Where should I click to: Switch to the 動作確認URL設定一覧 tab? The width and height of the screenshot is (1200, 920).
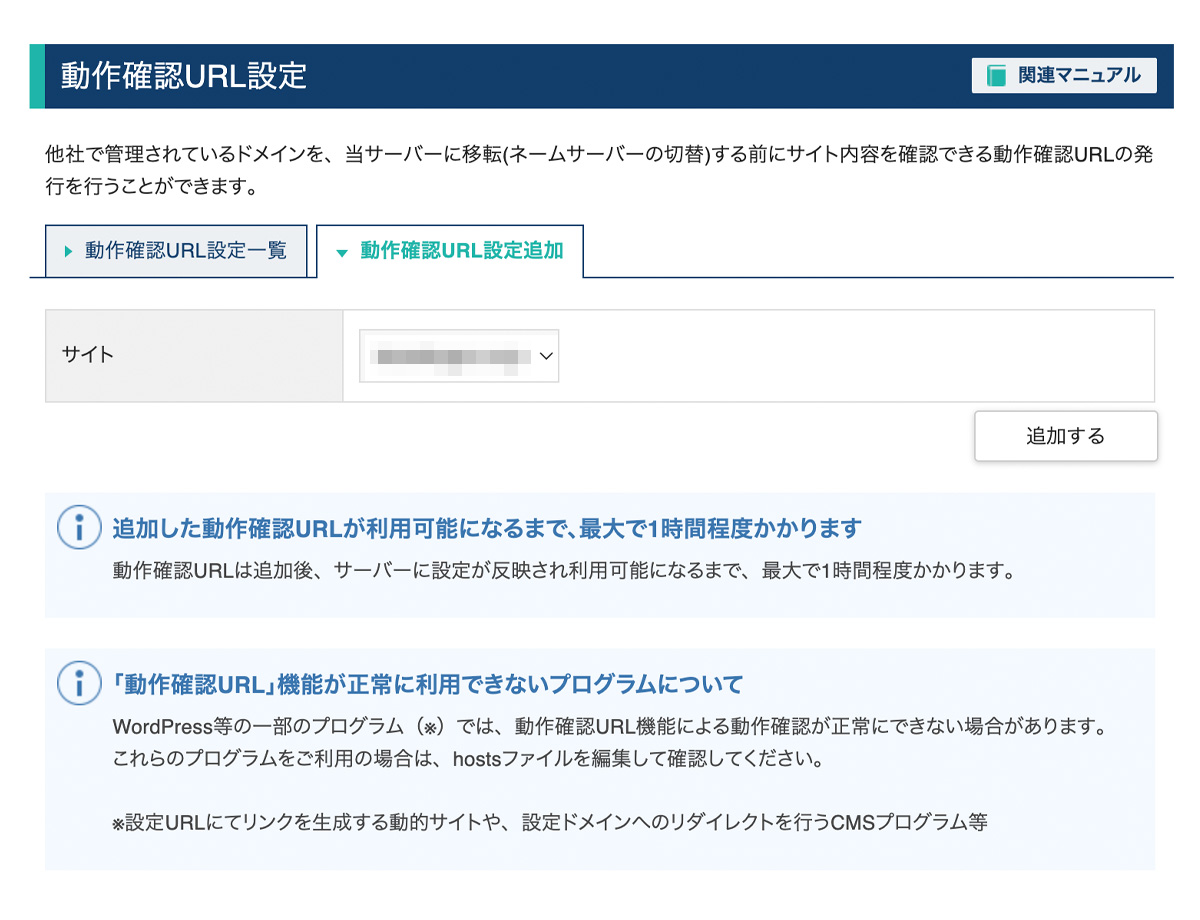(176, 251)
